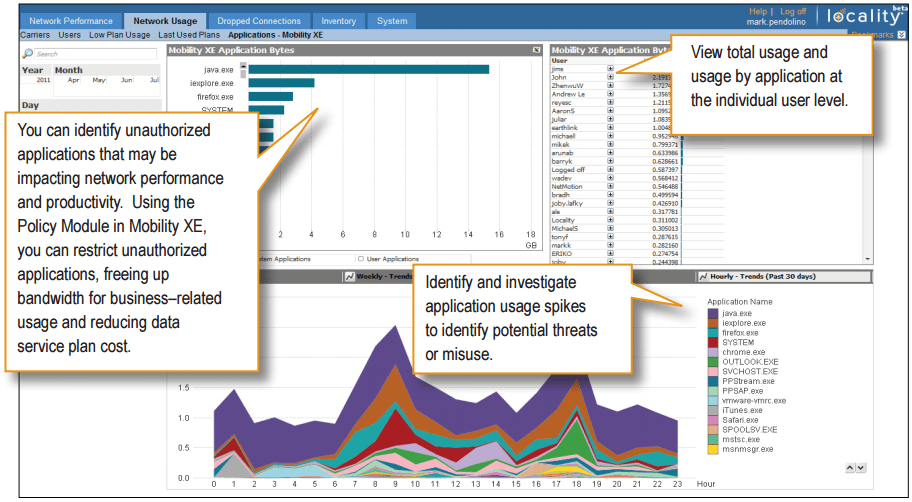Click the 'wadev' user name

click(x=561, y=179)
